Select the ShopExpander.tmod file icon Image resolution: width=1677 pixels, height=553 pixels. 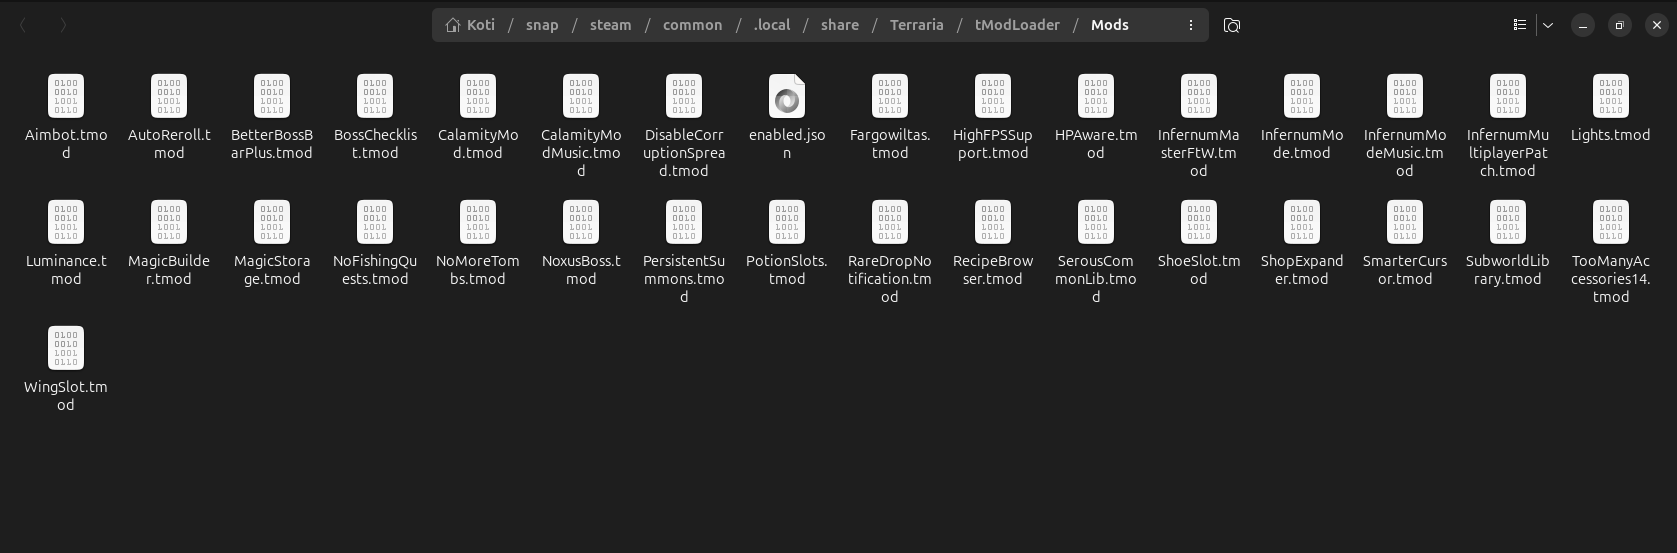tap(1302, 222)
